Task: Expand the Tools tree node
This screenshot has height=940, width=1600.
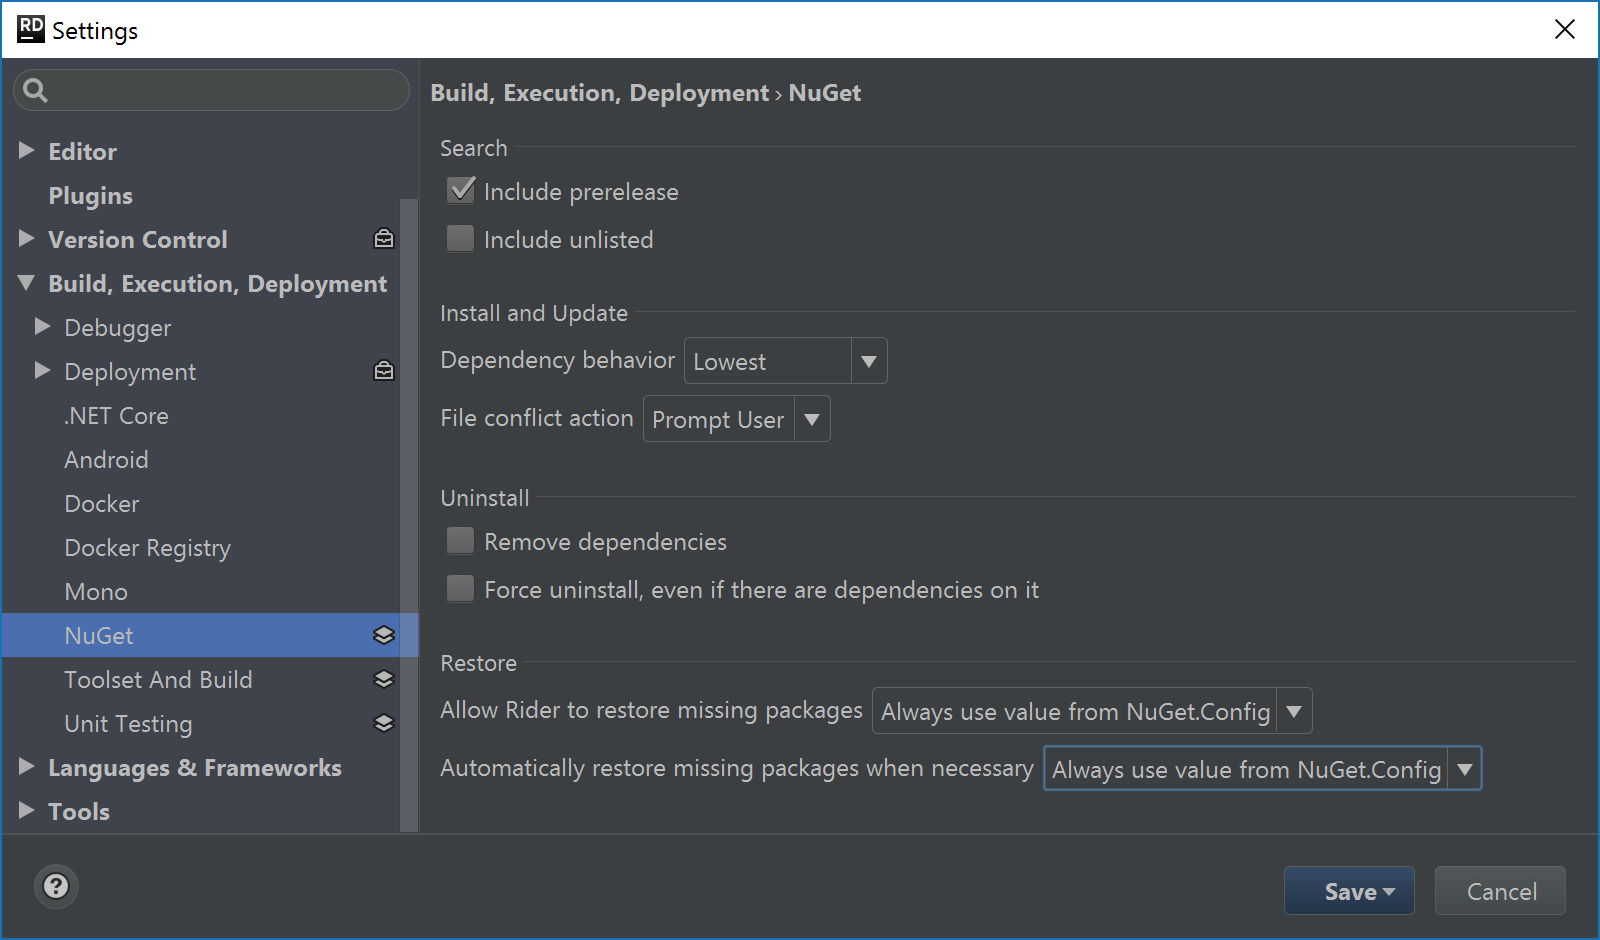Action: coord(27,810)
